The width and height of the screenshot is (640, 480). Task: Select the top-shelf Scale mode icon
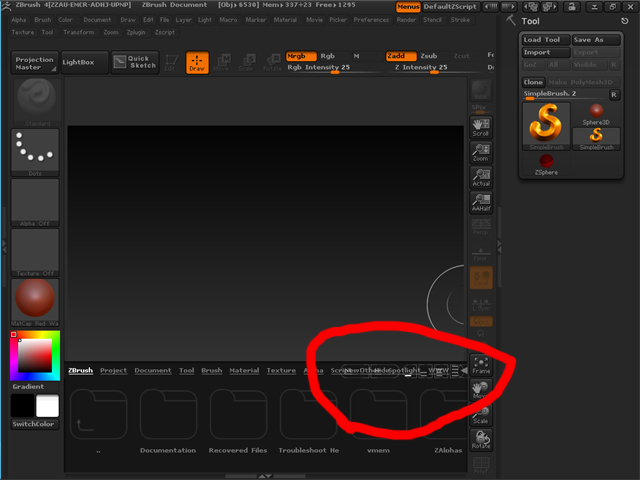coord(247,62)
